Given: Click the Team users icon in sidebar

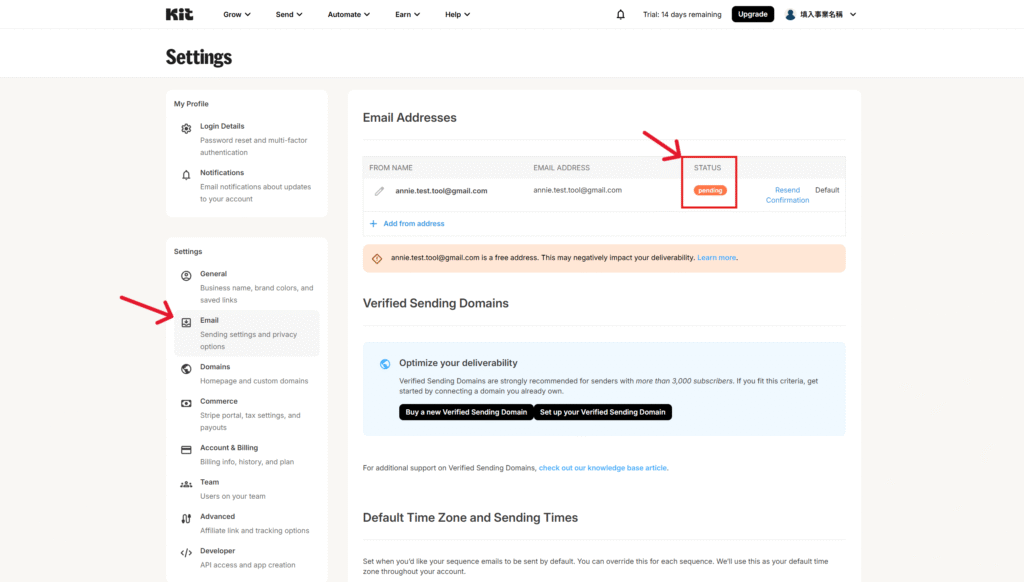Looking at the screenshot, I should [186, 484].
